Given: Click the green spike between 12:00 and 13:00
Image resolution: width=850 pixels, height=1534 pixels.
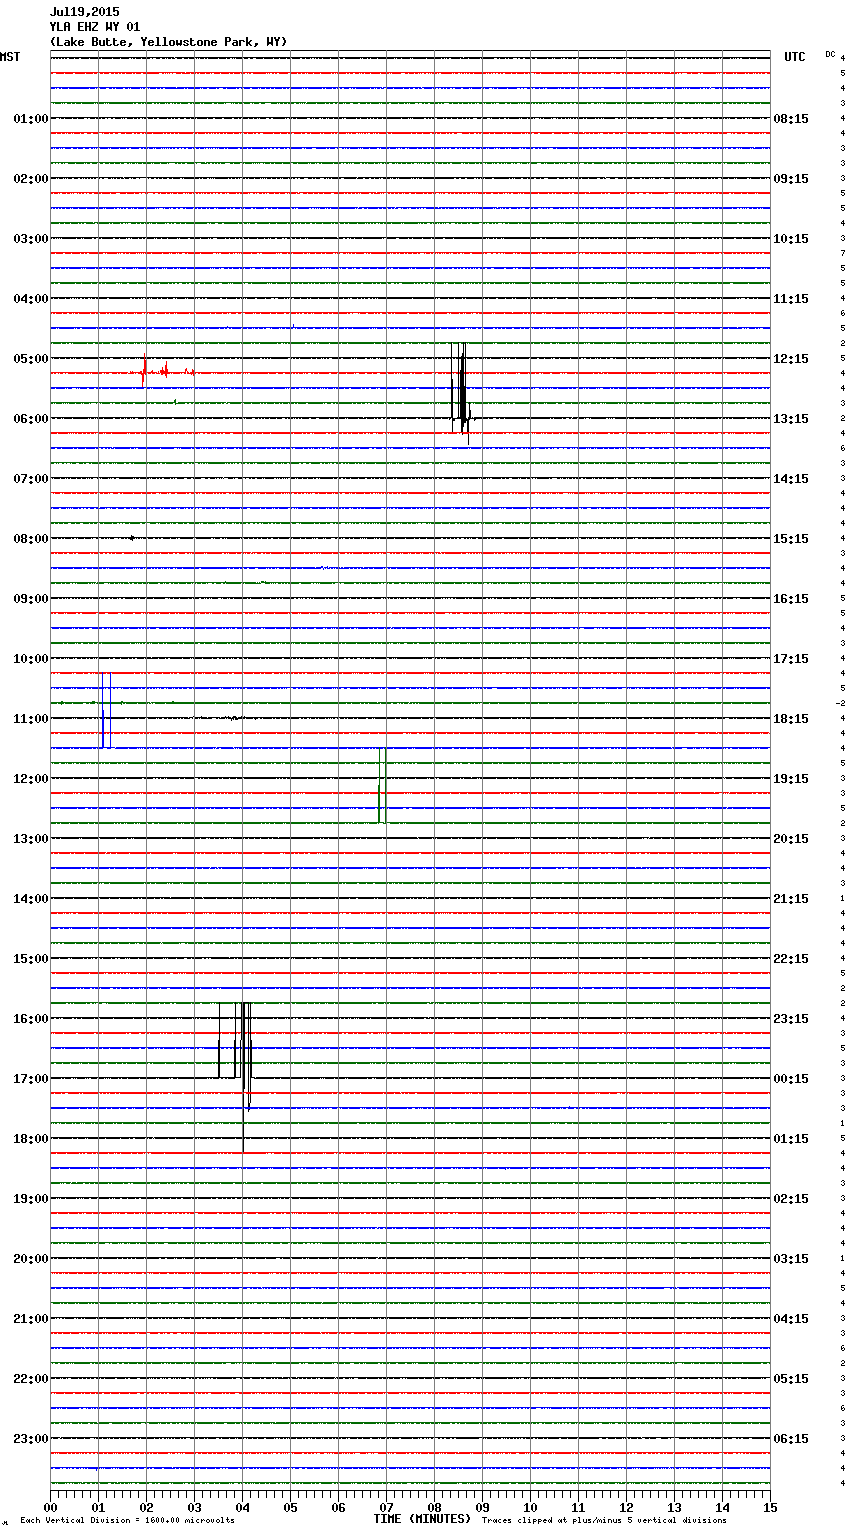Looking at the screenshot, I should 382,785.
